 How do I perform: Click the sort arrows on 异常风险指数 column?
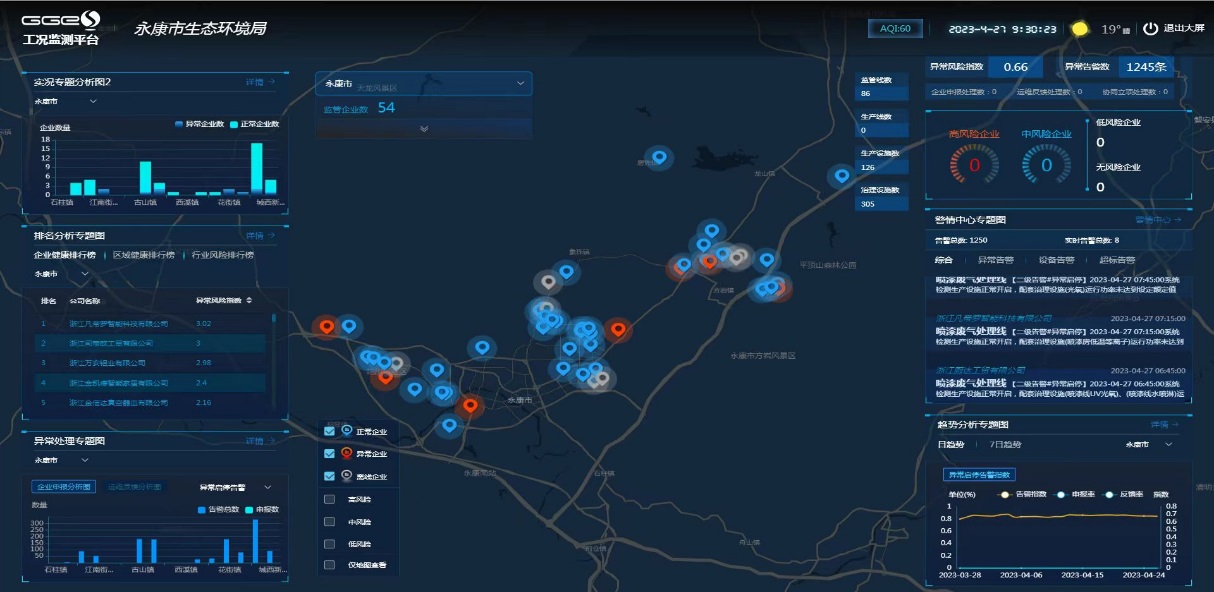[x=249, y=300]
